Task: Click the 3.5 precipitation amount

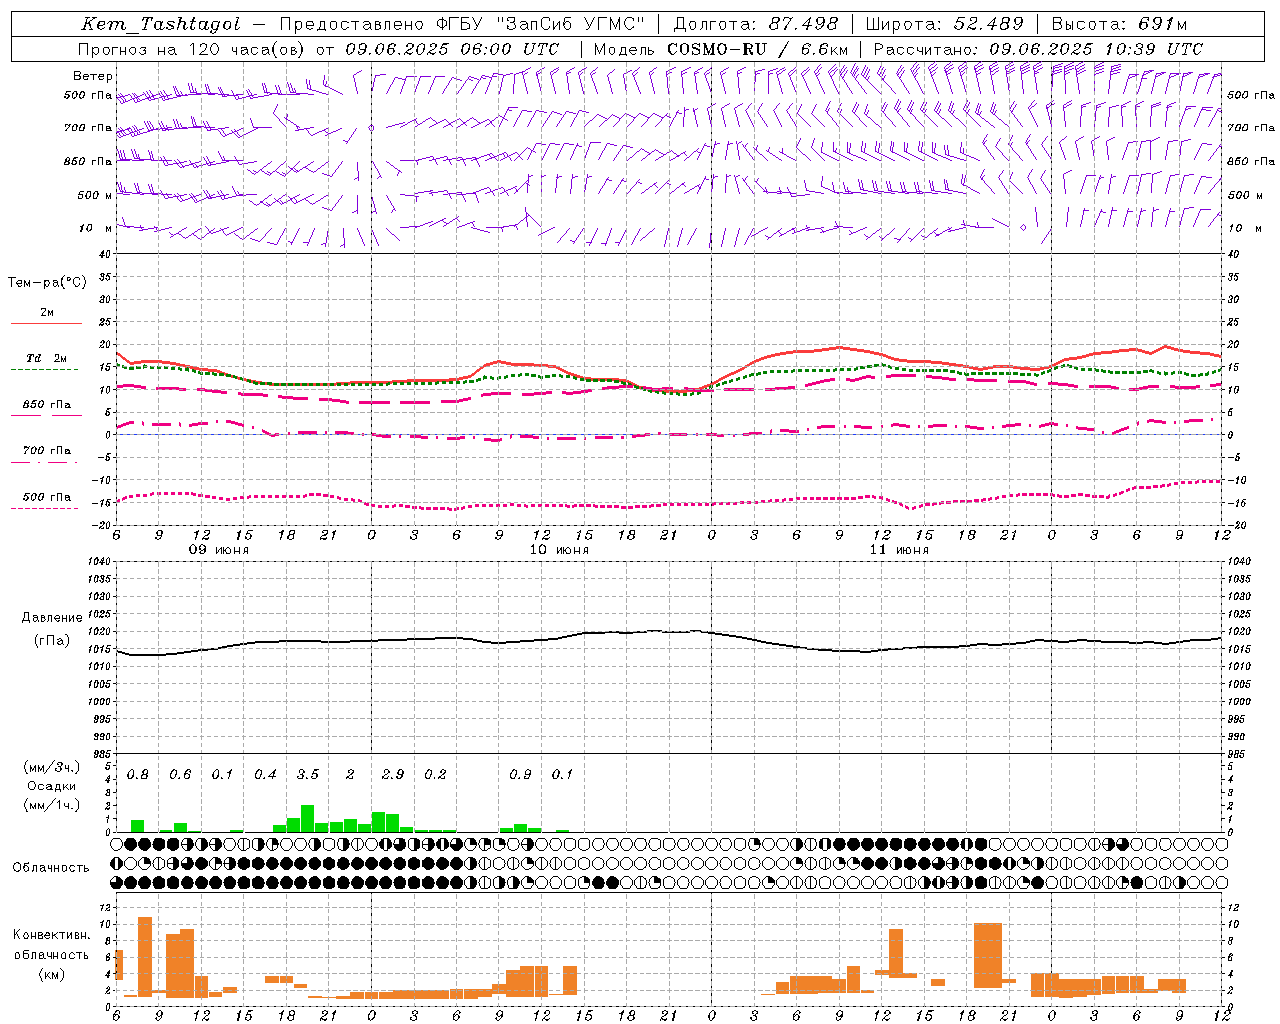Action: coord(308,775)
